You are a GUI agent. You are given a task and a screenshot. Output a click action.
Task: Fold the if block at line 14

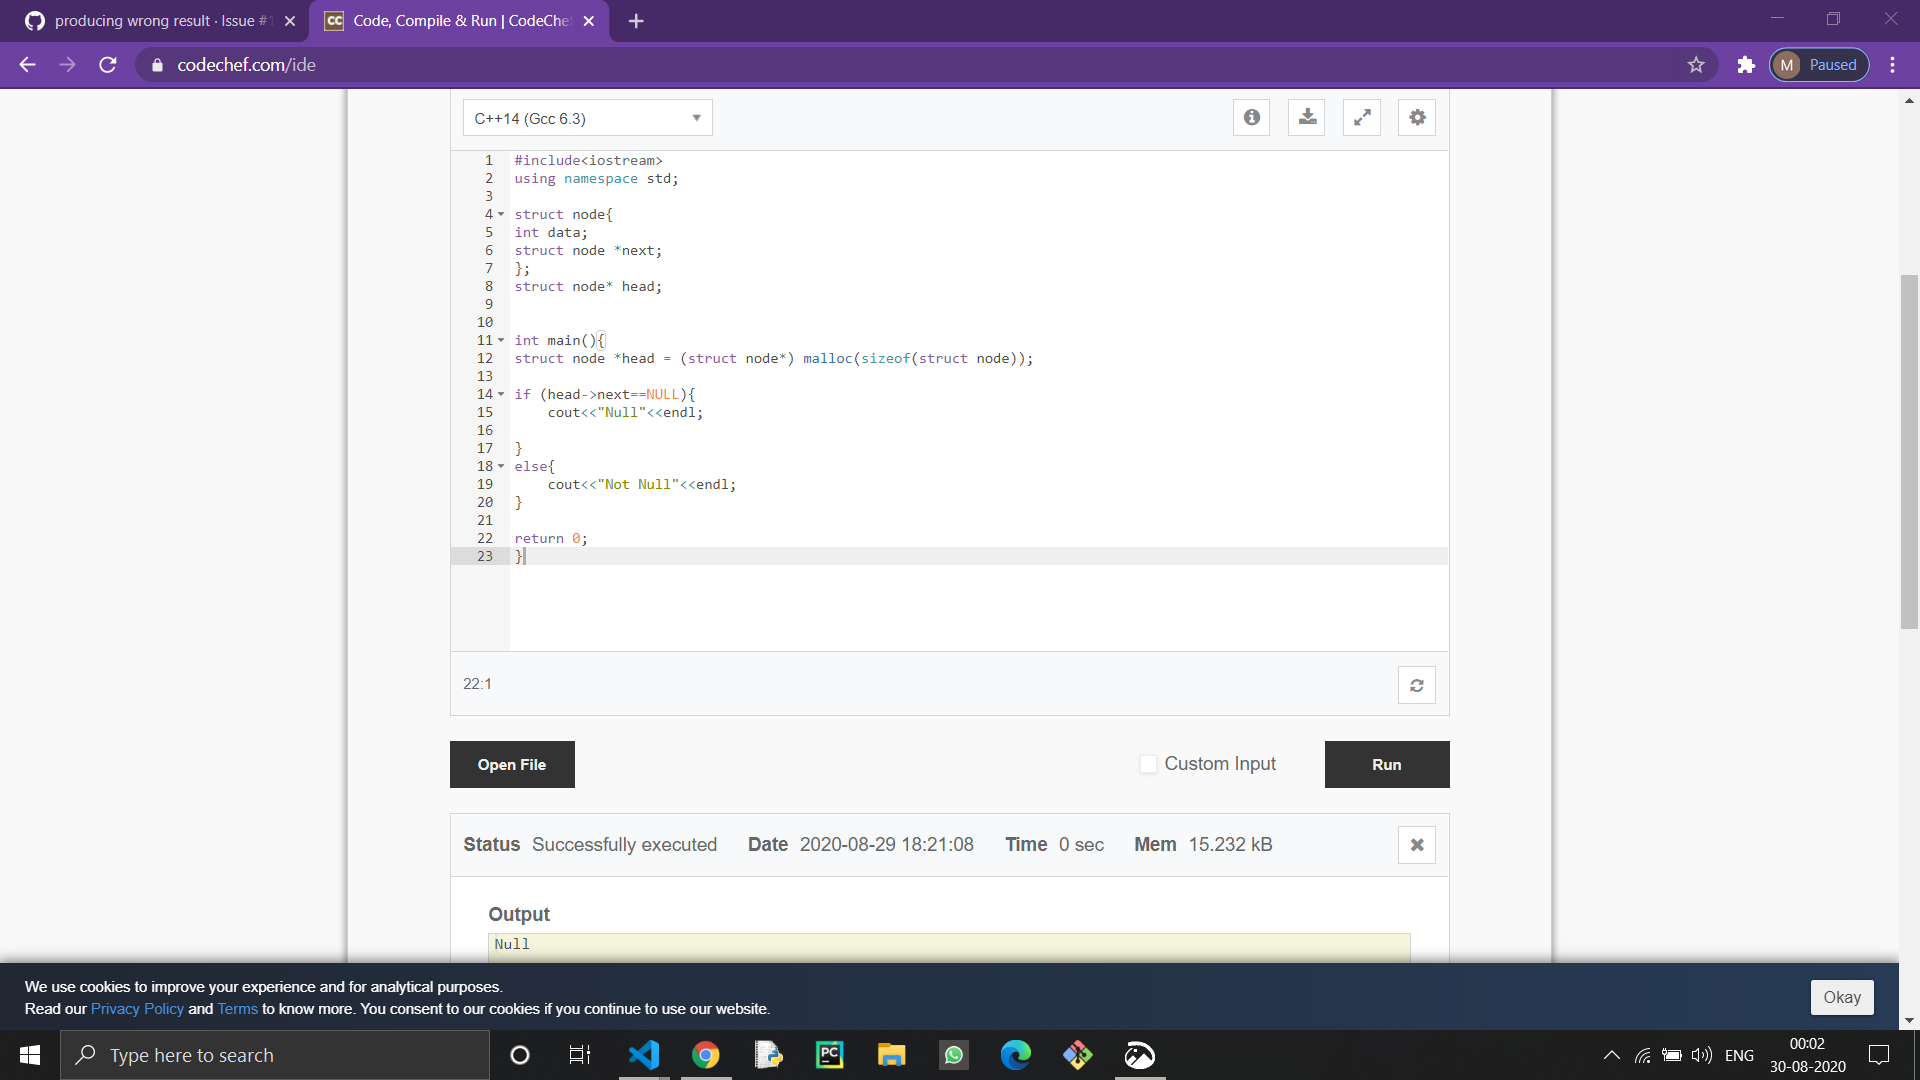click(501, 394)
